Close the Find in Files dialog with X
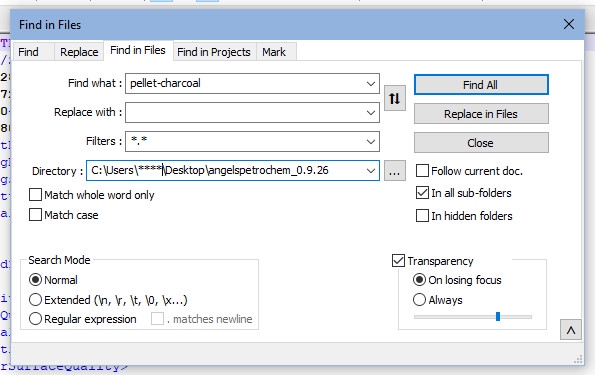Screen dimensions: 595x375 (568, 24)
